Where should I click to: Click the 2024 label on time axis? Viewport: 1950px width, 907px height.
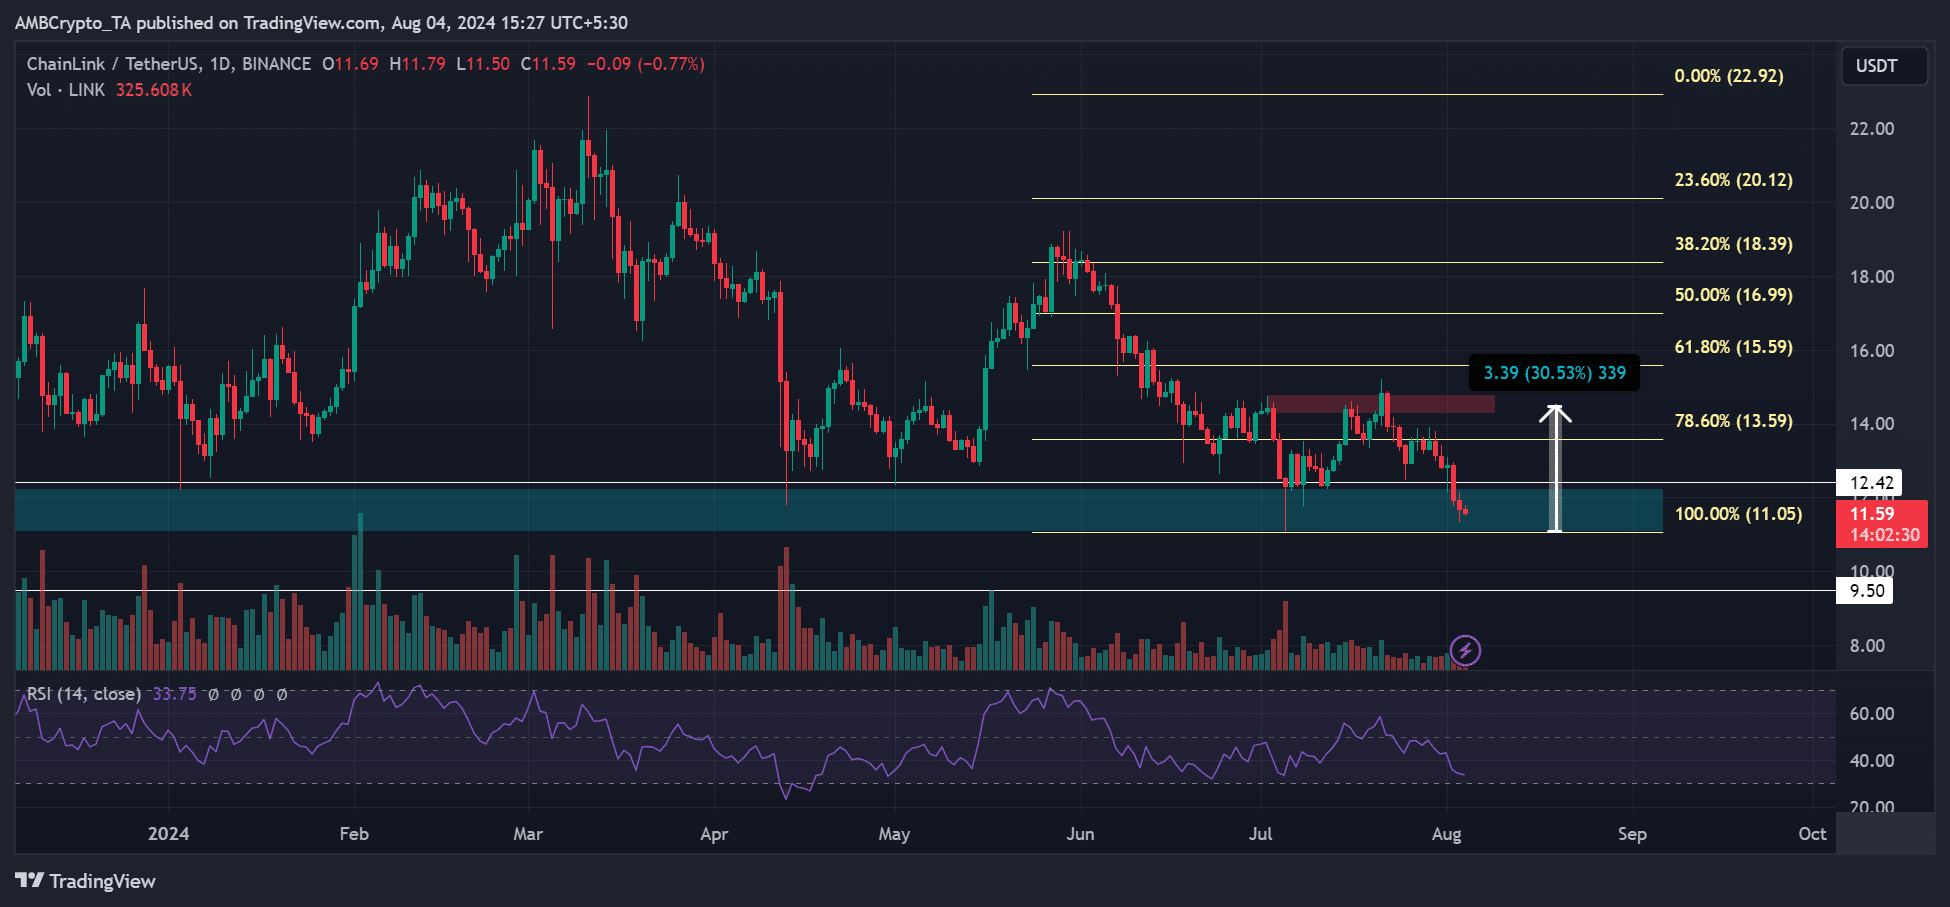click(x=168, y=834)
